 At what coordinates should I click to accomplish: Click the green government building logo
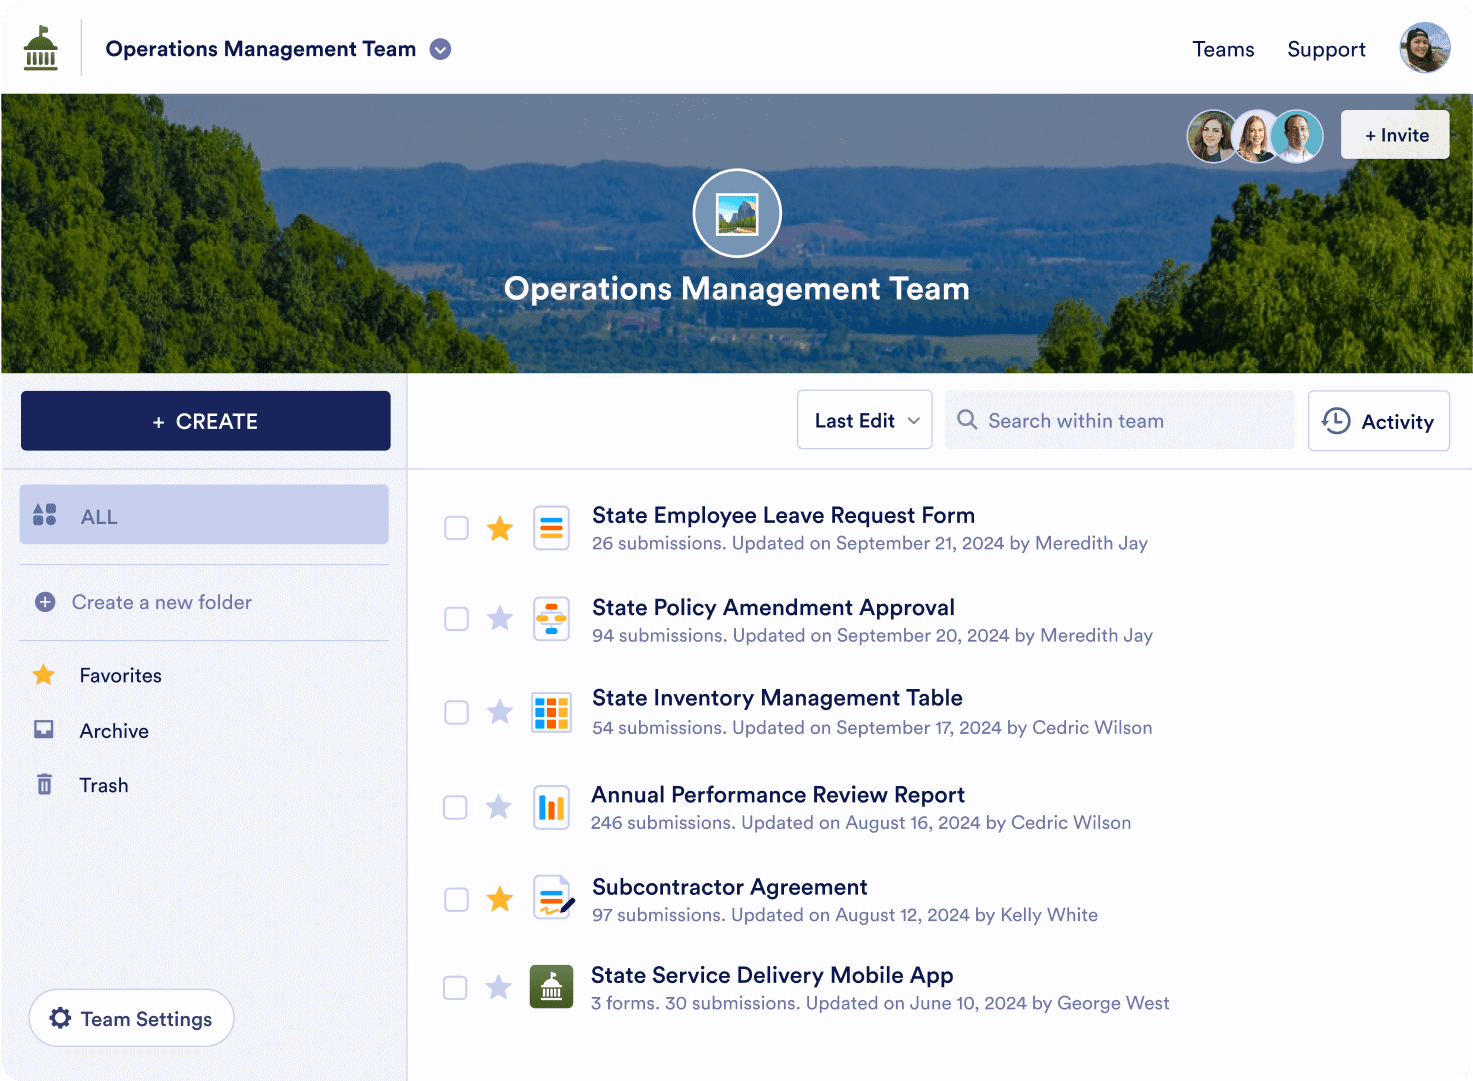[x=41, y=49]
